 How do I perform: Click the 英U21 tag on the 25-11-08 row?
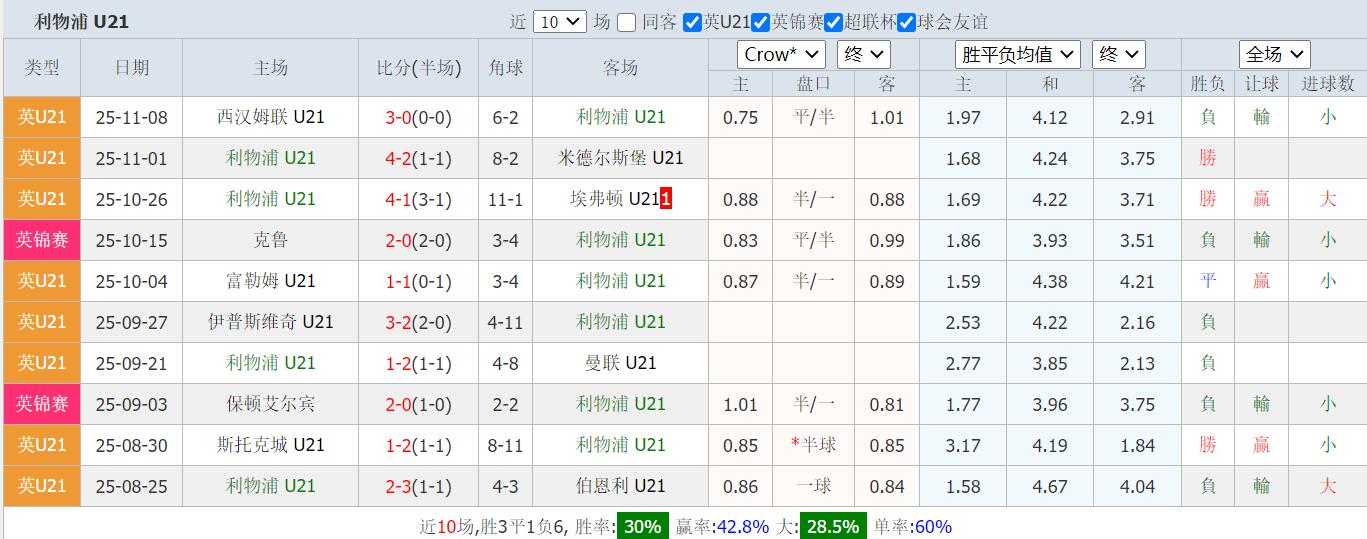42,117
